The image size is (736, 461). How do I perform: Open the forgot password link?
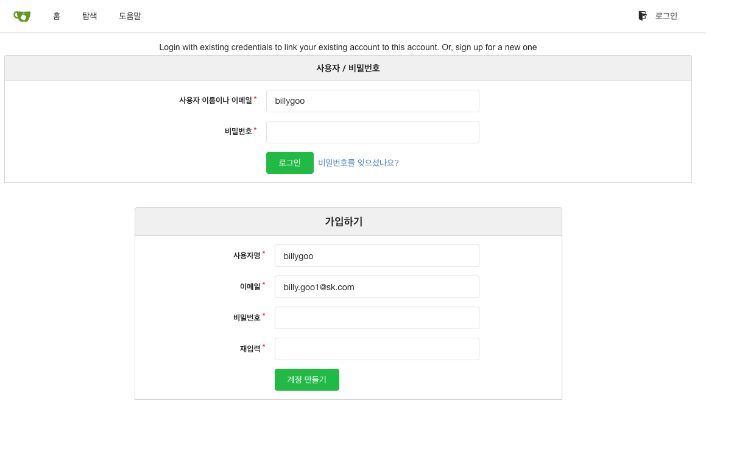coord(359,163)
